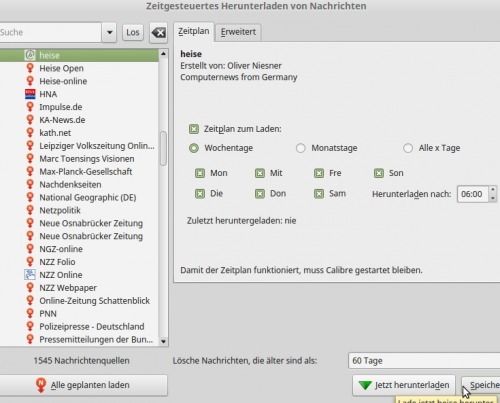Click the icon beside NGZ-online

tap(30, 249)
